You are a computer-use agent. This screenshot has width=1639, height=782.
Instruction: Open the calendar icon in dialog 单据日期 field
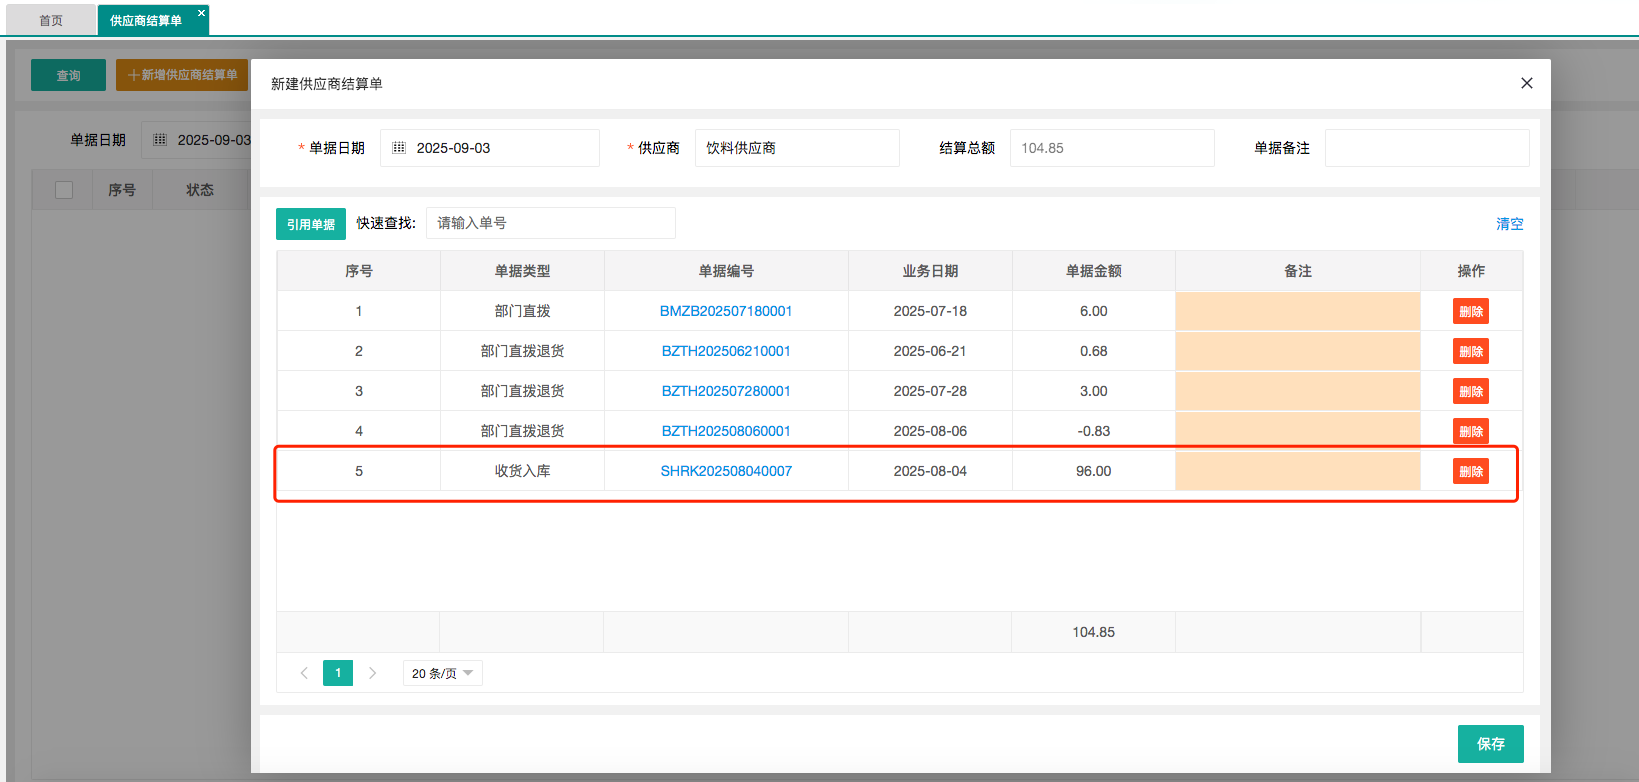[x=399, y=148]
